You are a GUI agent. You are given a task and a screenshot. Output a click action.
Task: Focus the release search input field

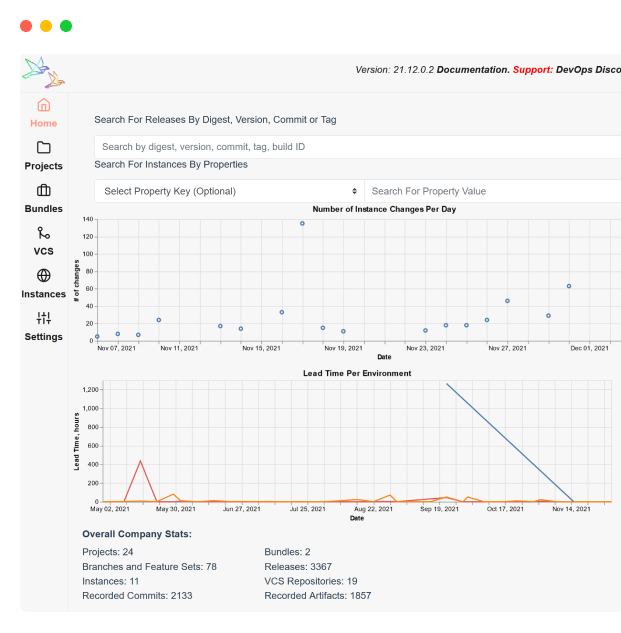point(355,147)
